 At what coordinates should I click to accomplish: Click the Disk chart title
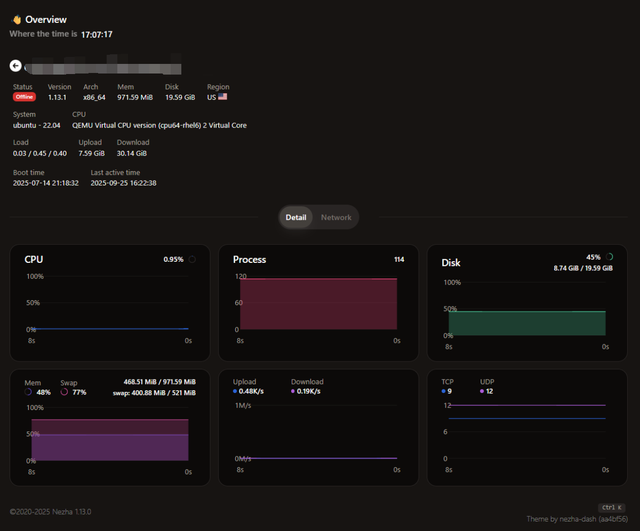pos(451,262)
